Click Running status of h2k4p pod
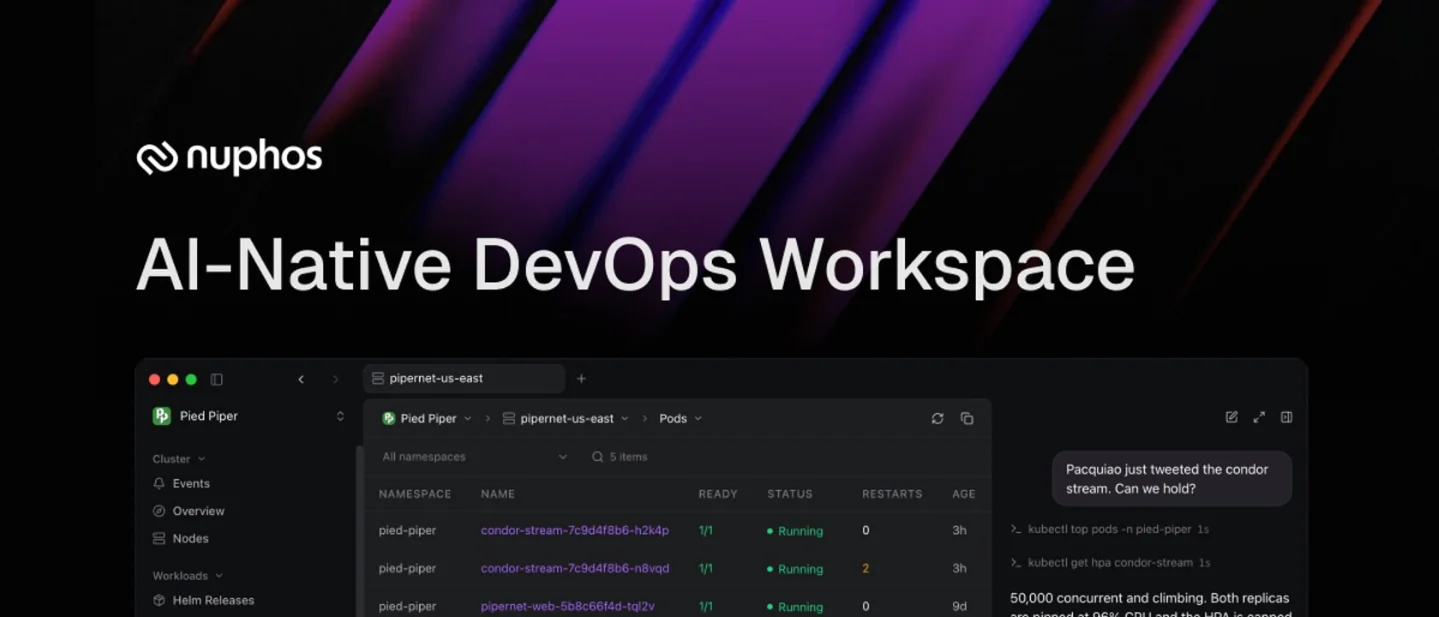The width and height of the screenshot is (1439, 617). (x=795, y=531)
